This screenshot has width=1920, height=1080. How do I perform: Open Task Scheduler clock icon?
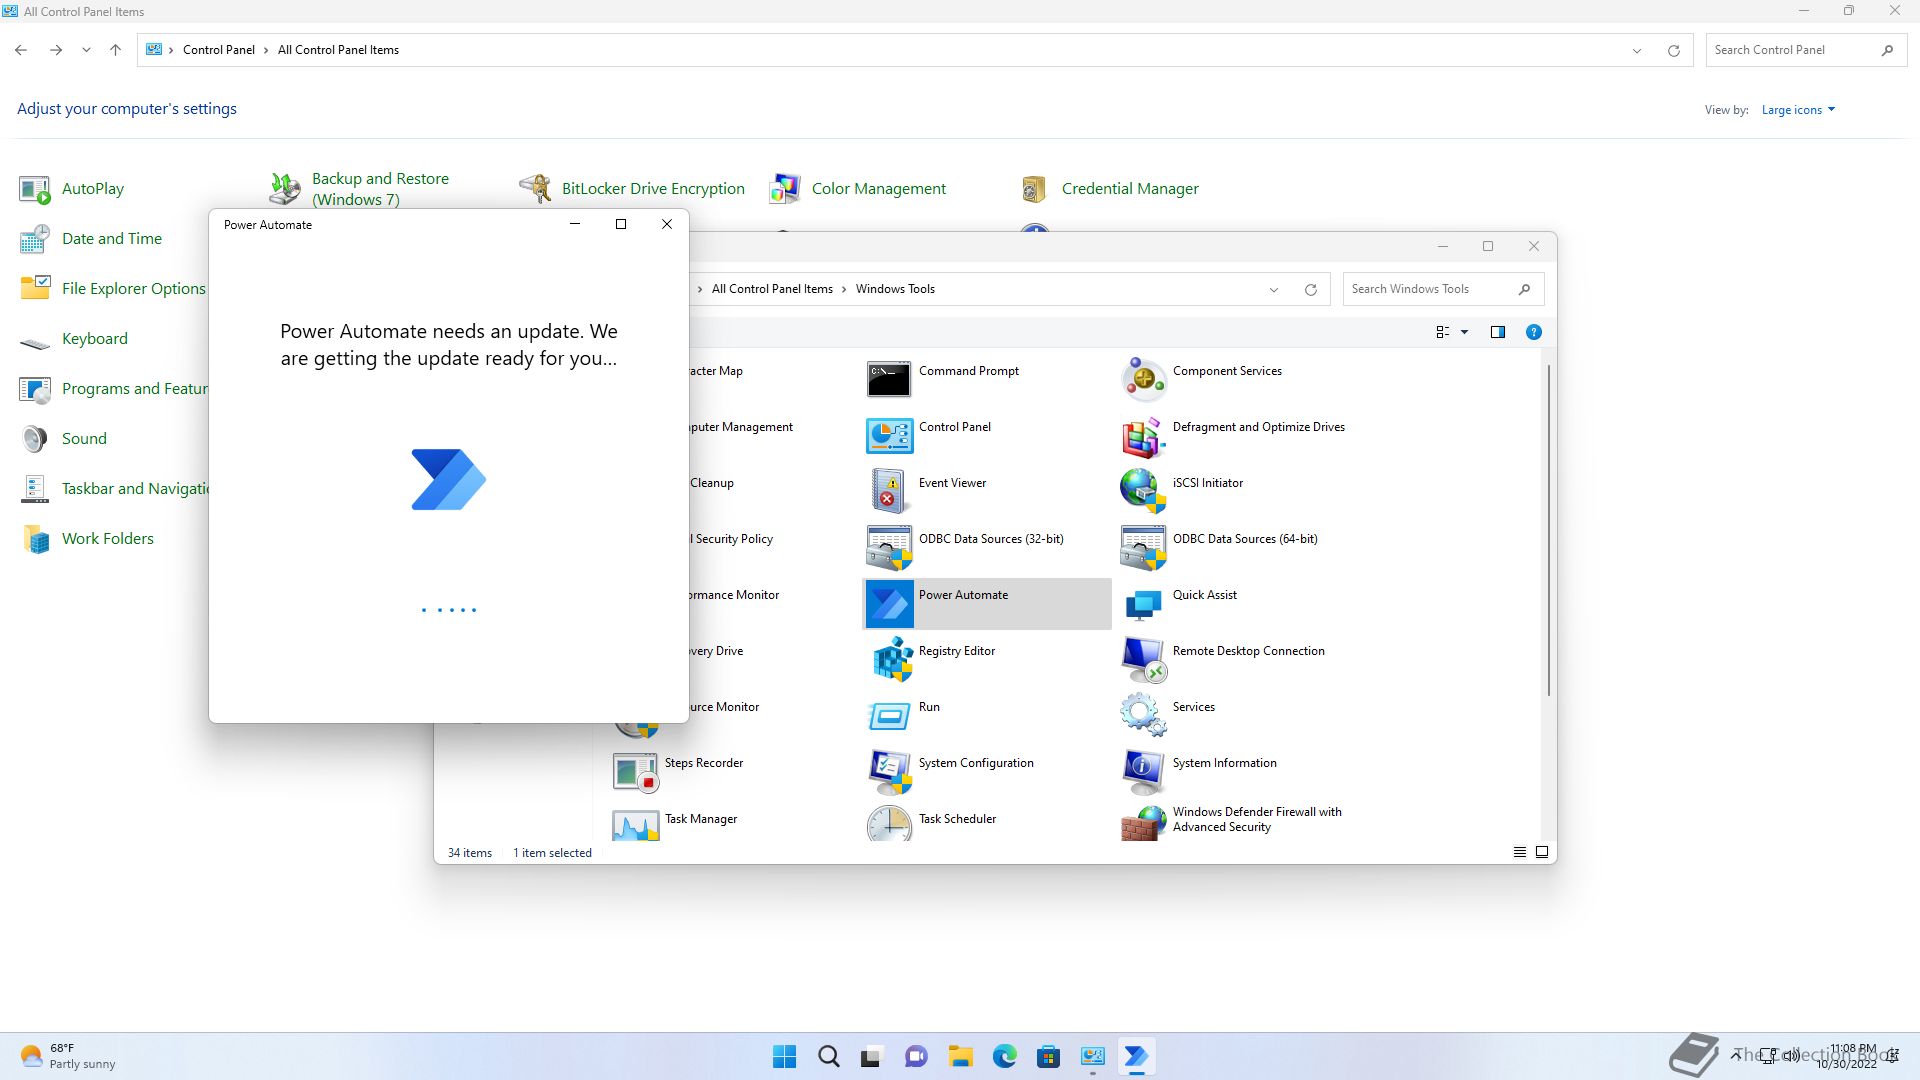(889, 825)
